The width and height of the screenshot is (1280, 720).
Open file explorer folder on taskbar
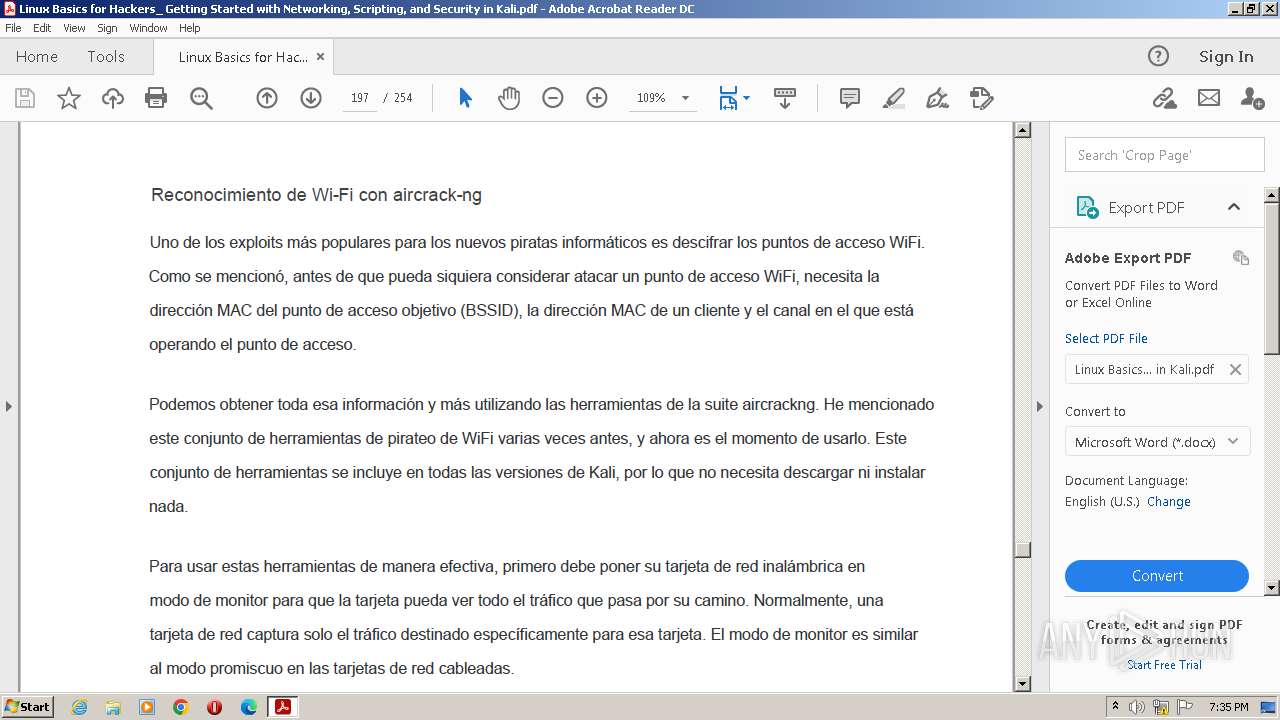tap(113, 707)
